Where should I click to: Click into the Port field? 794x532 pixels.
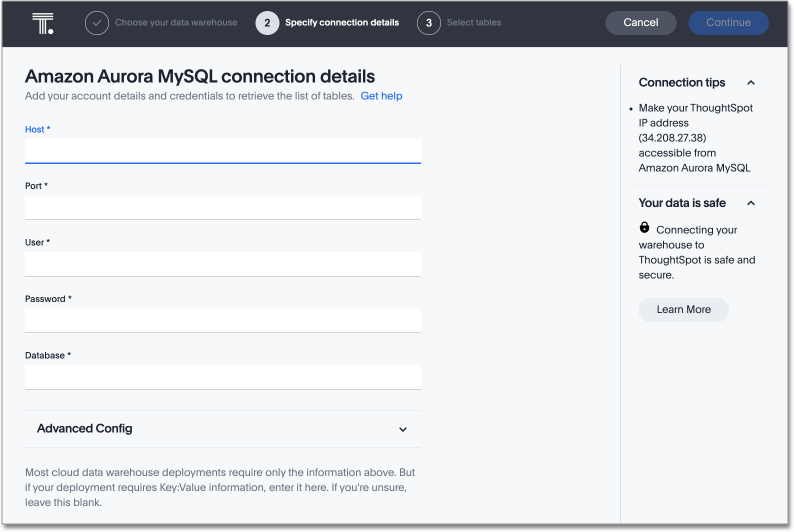[x=223, y=207]
